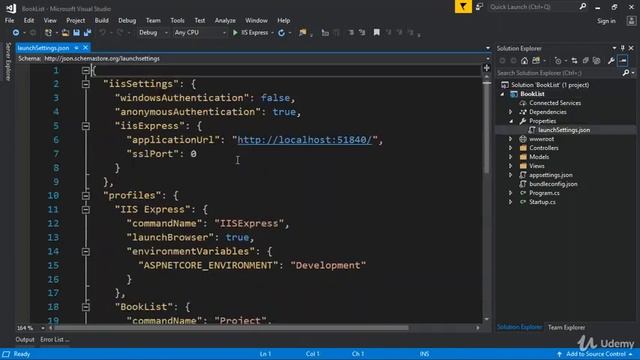Image resolution: width=640 pixels, height=360 pixels.
Task: Open the Tools menu
Action: tap(177, 20)
